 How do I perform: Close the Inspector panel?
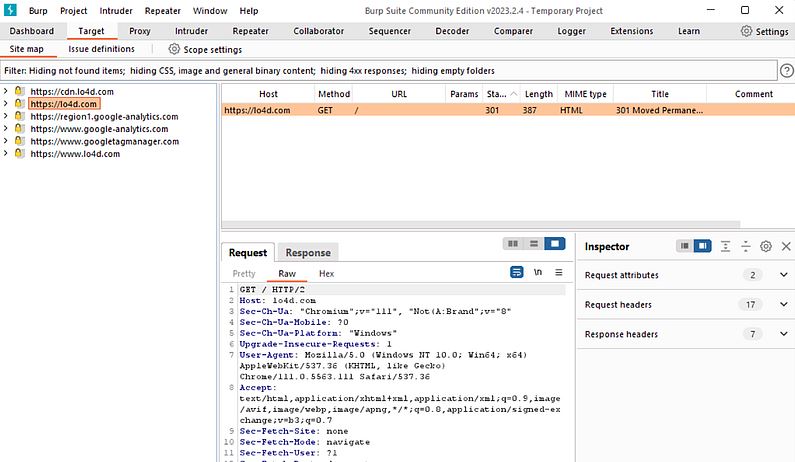click(786, 246)
